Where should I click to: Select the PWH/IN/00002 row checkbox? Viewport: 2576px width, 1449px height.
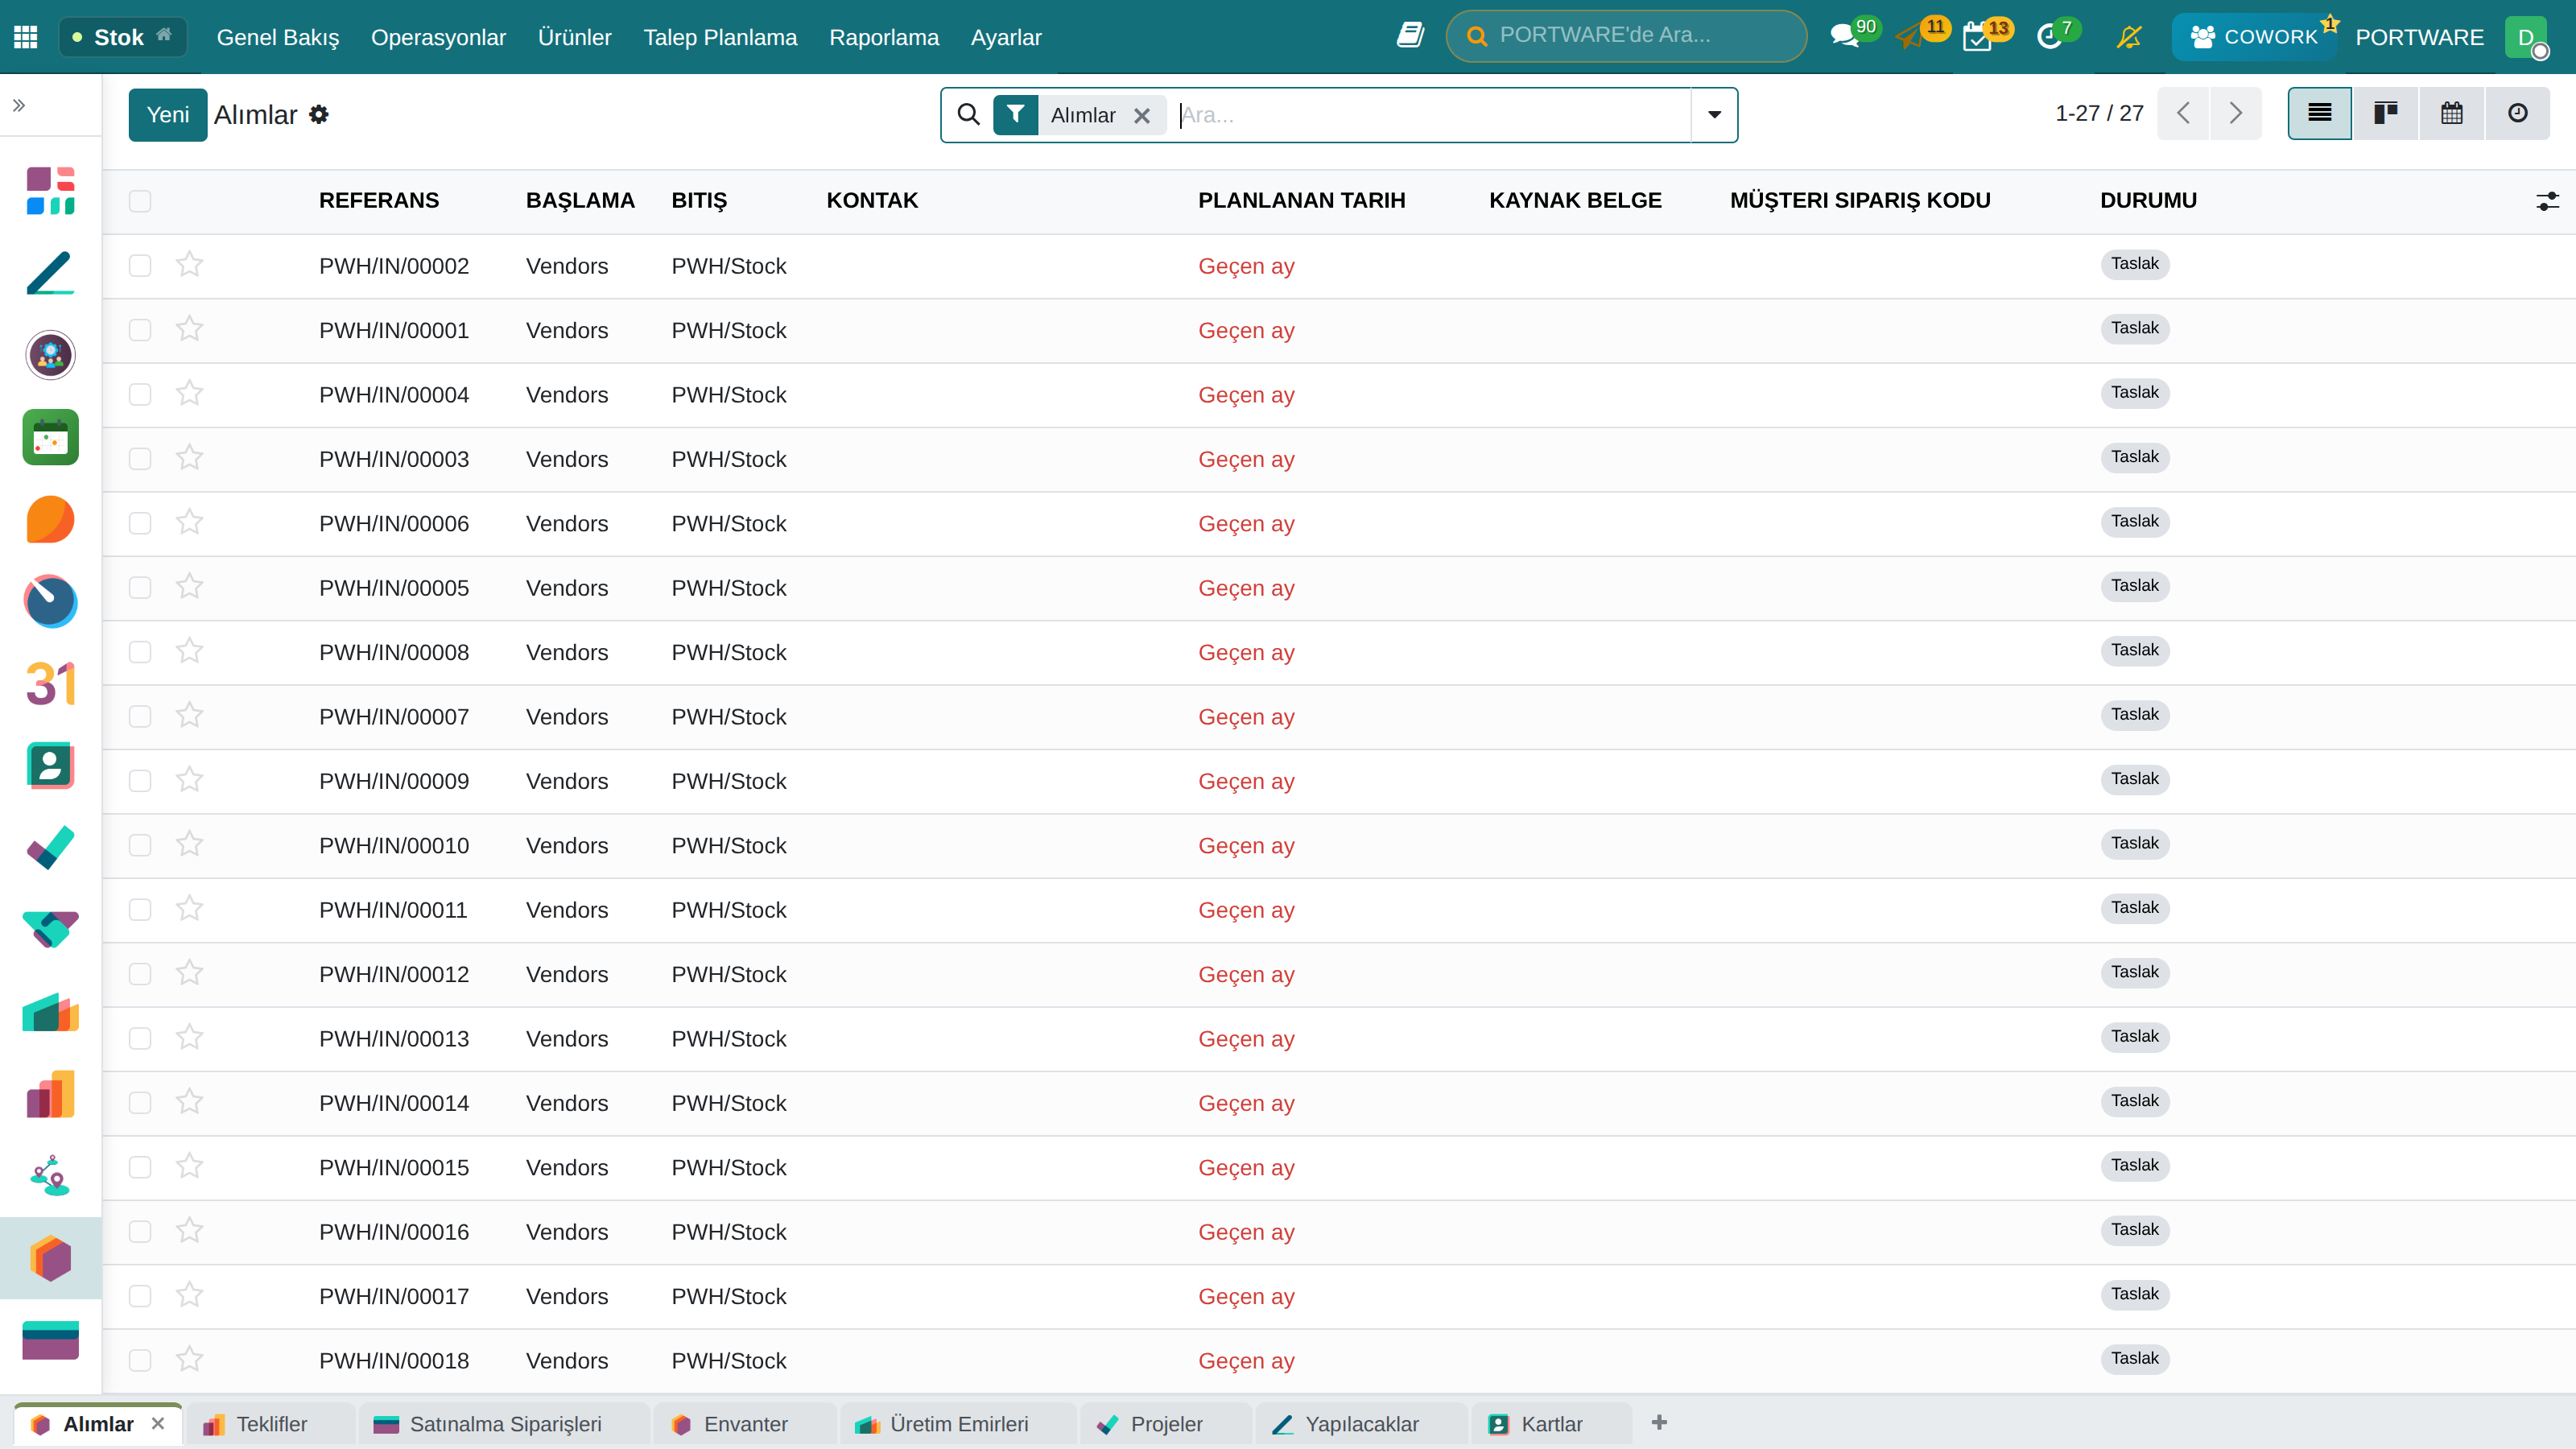140,265
